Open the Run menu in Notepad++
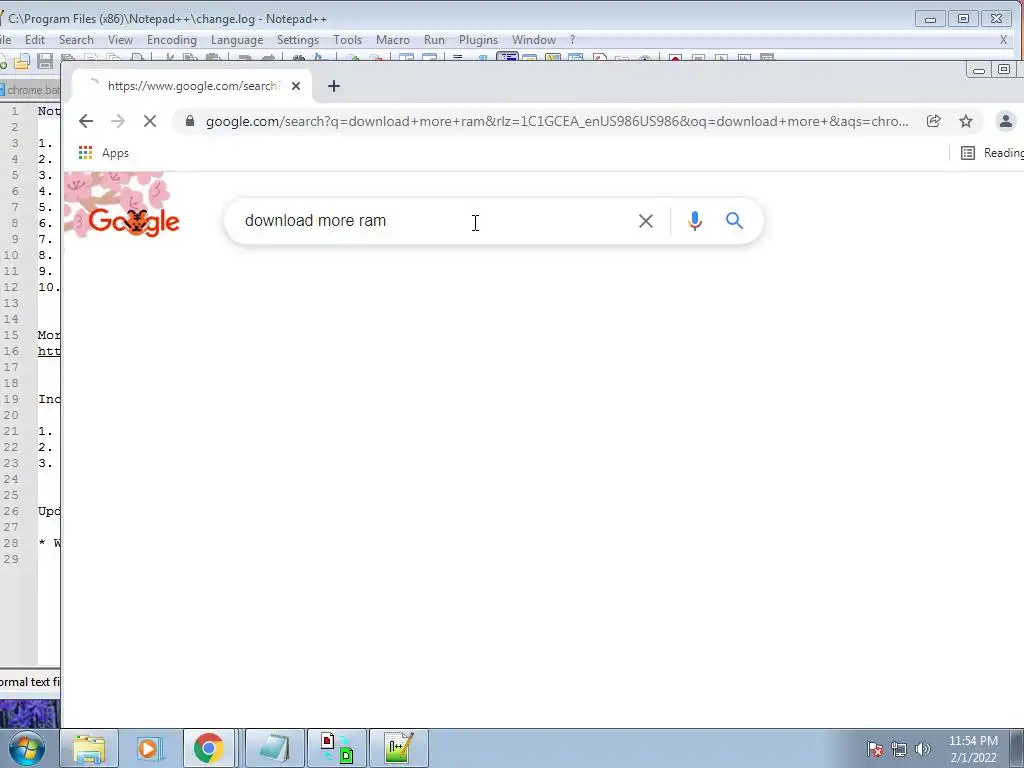This screenshot has width=1024, height=768. (434, 40)
